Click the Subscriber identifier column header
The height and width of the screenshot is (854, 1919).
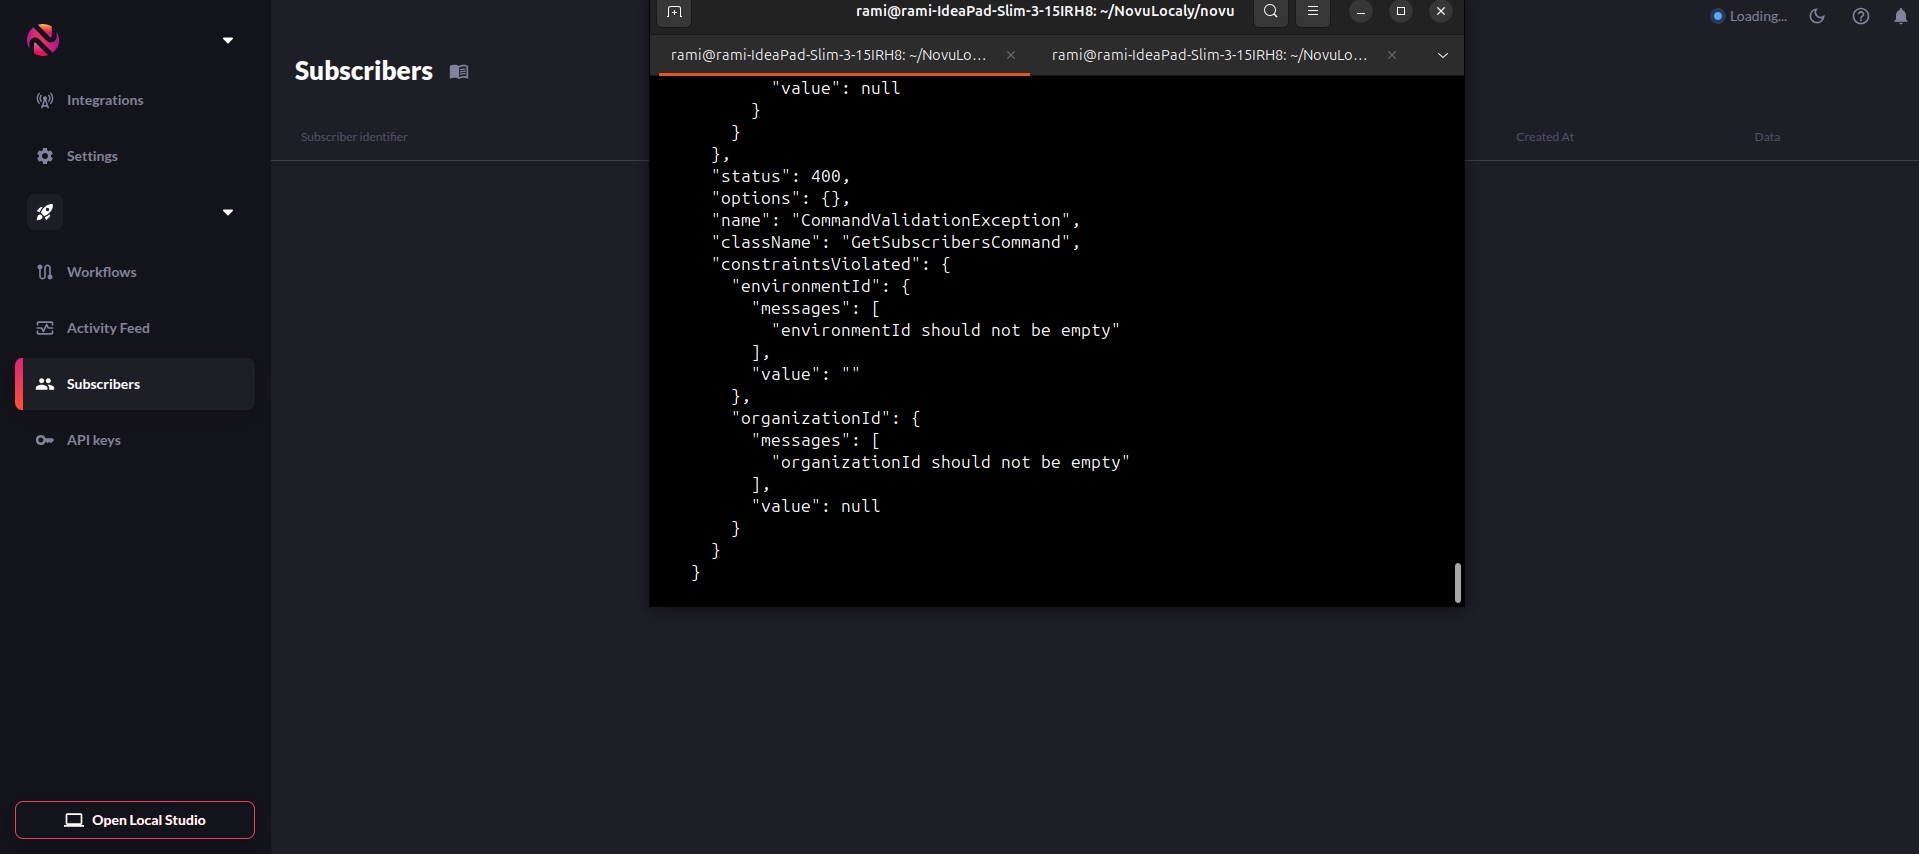point(354,137)
